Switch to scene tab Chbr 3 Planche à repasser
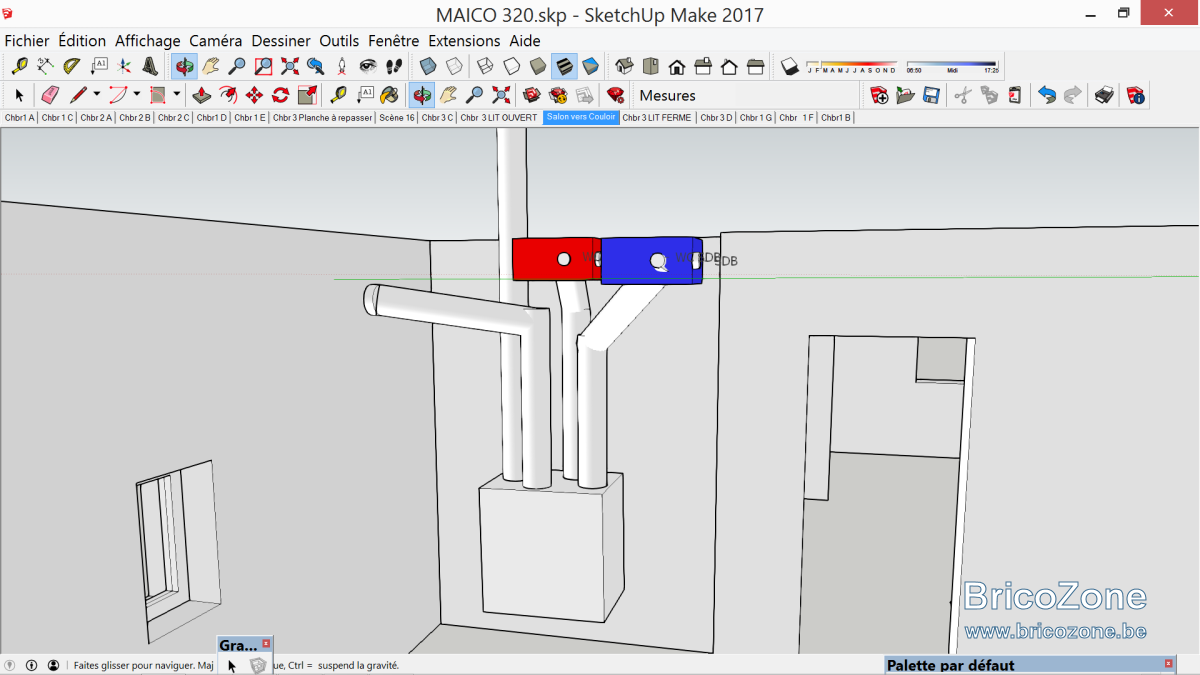 (322, 118)
